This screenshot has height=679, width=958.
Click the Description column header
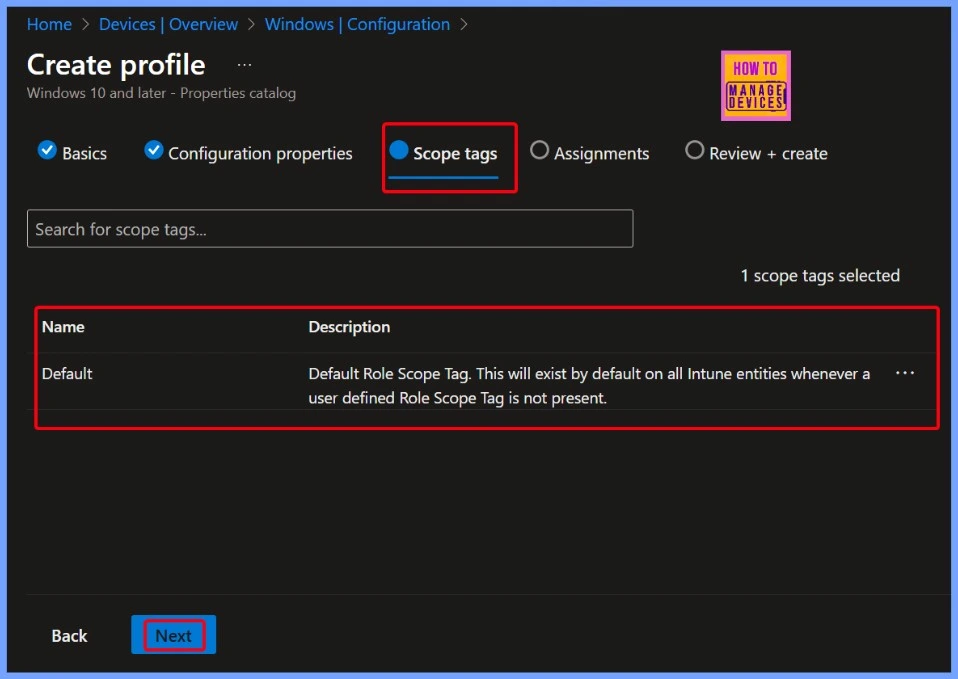click(x=349, y=327)
